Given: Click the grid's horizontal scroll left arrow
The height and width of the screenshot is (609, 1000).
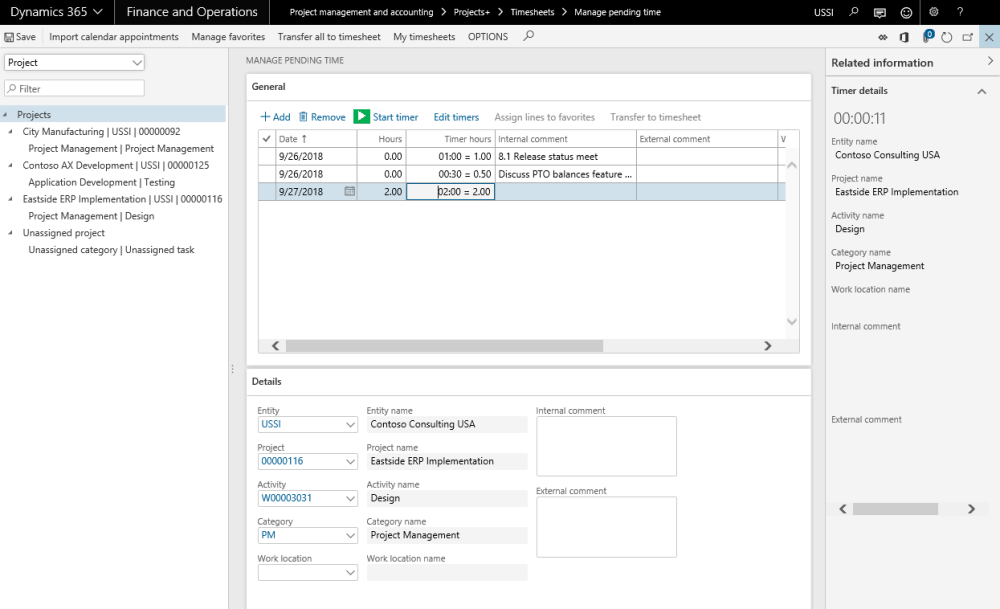Looking at the screenshot, I should (276, 346).
